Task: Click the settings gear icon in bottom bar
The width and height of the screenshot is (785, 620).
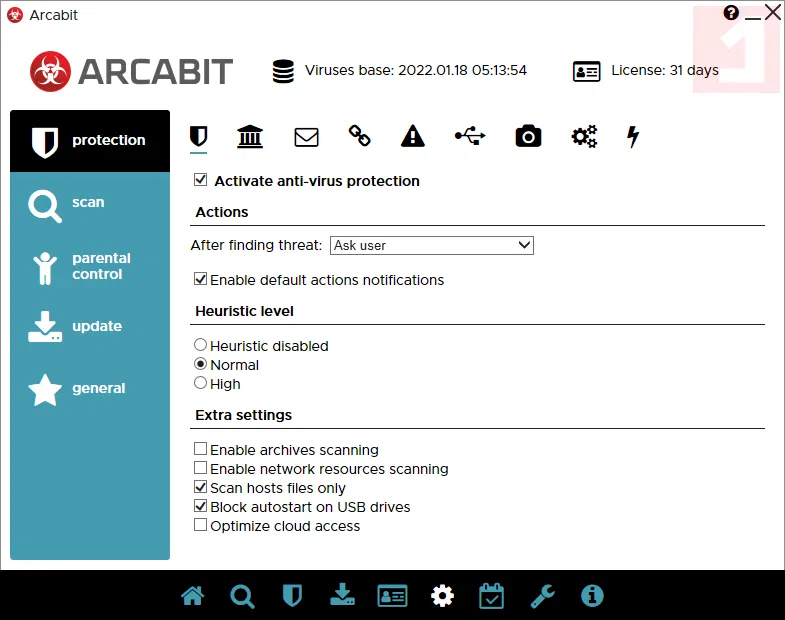Action: pos(443,596)
